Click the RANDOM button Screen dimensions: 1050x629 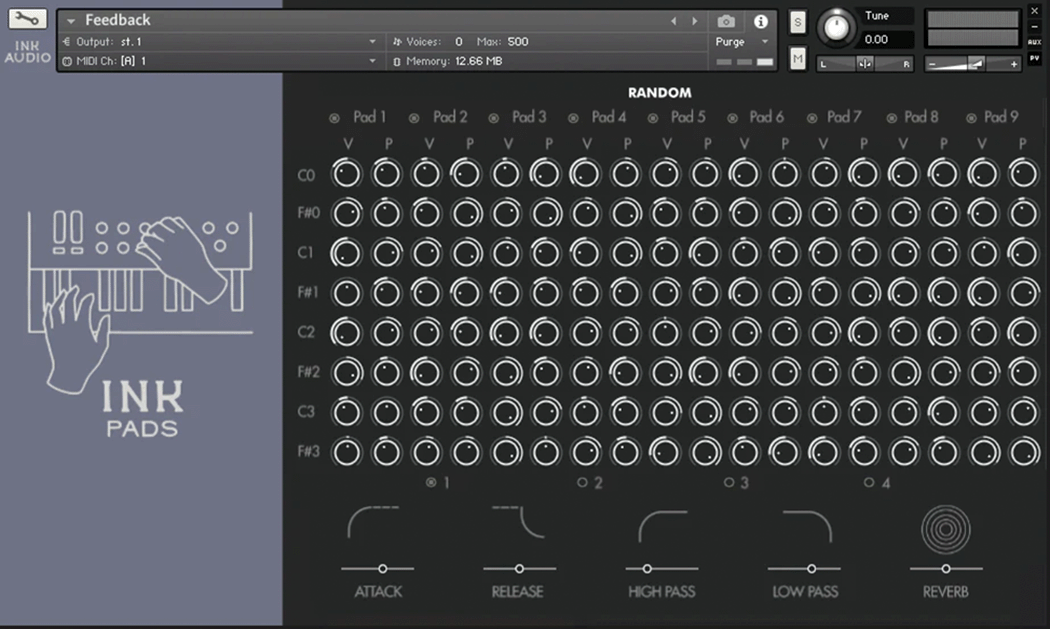[x=660, y=92]
